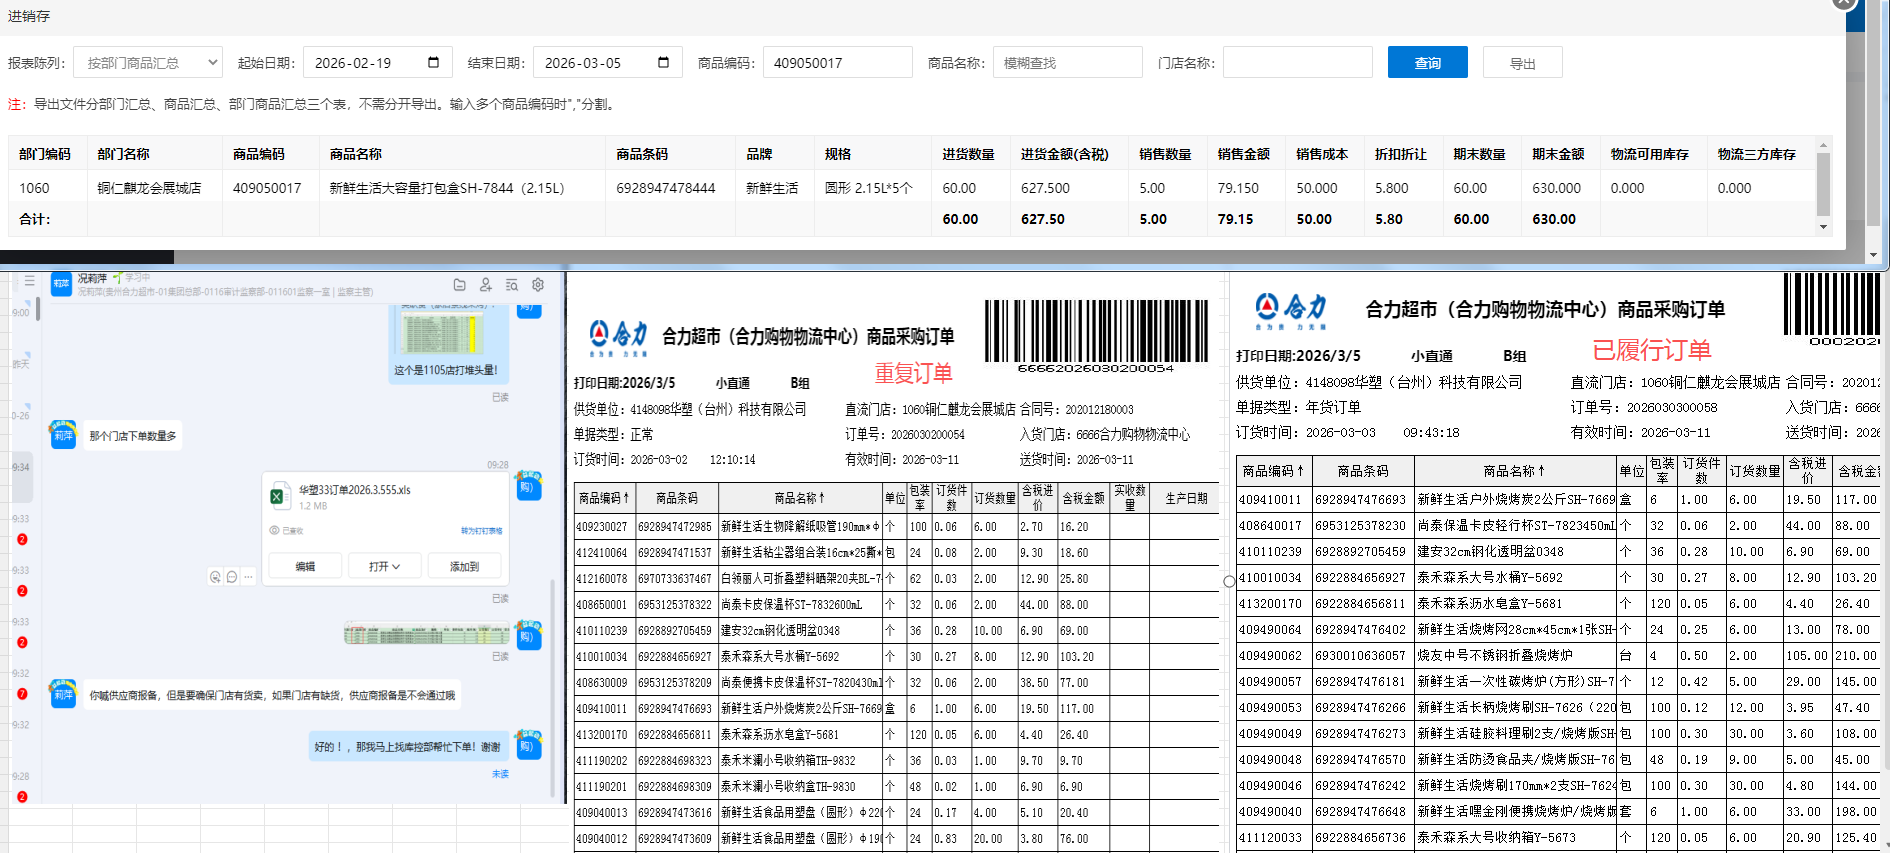Screen dimensions: 1890x853
Task: Click the reply bubble icon under file message
Action: (x=232, y=577)
